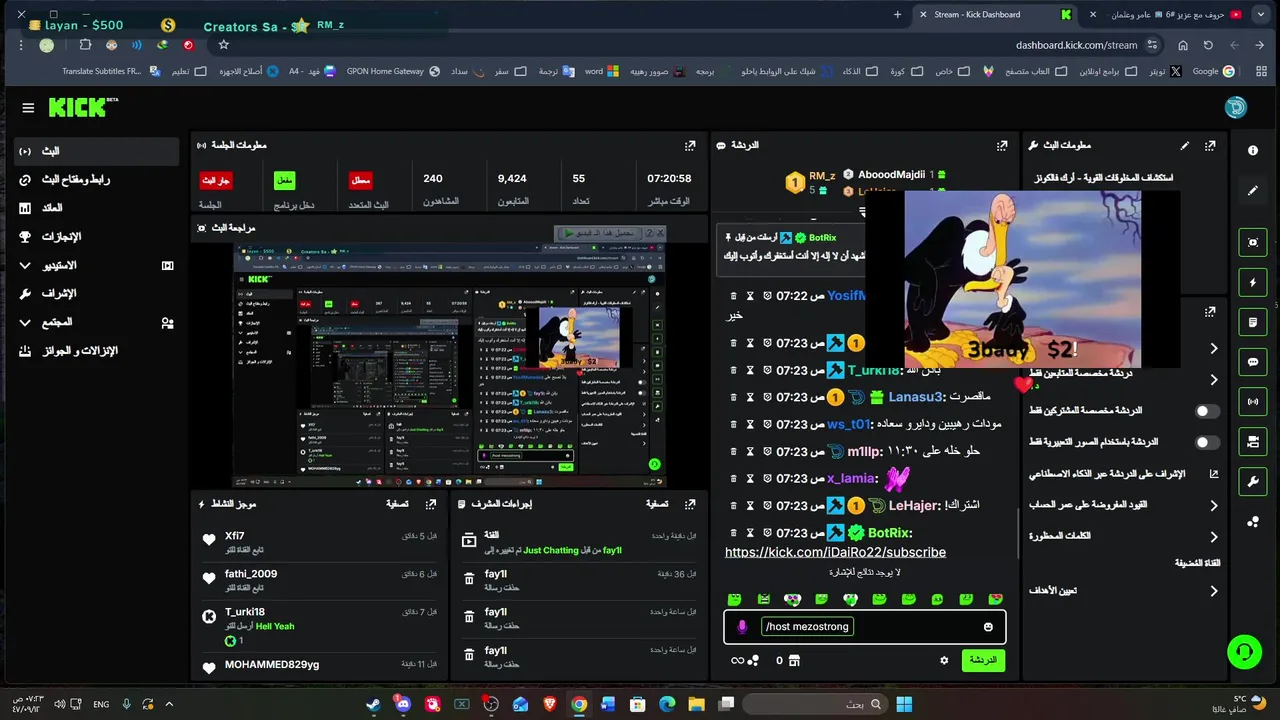Expand account age restrictions setting

1214,506
